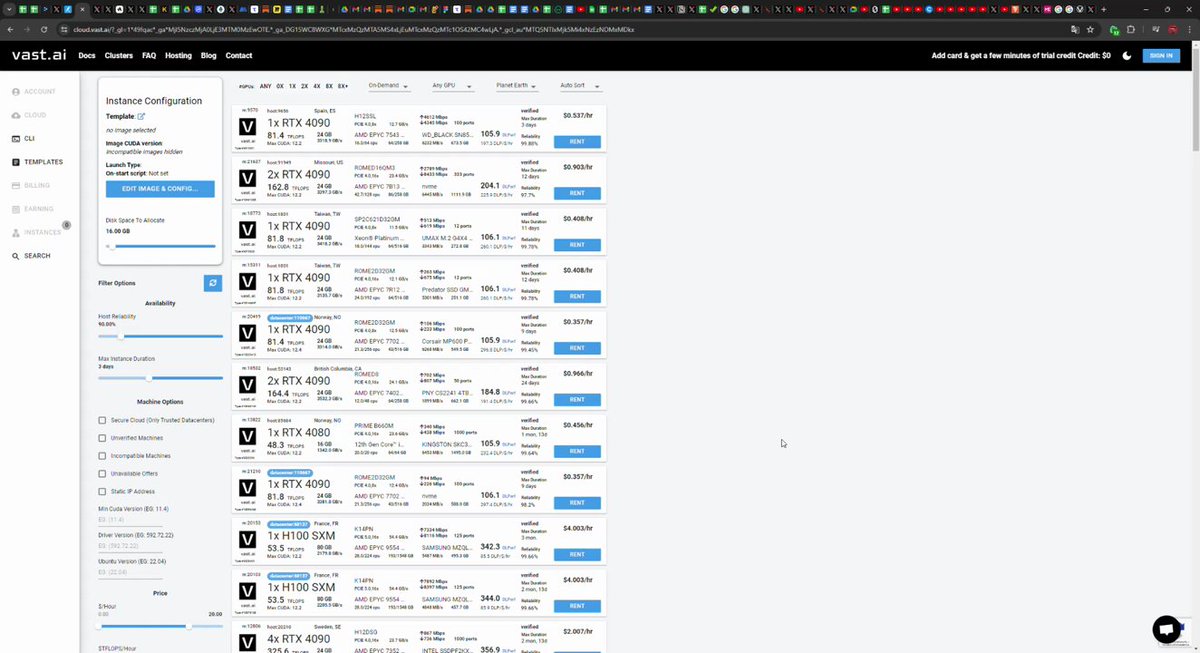Rent the Missouri 2x RTX 4090 at $0.903/hr

(x=577, y=193)
